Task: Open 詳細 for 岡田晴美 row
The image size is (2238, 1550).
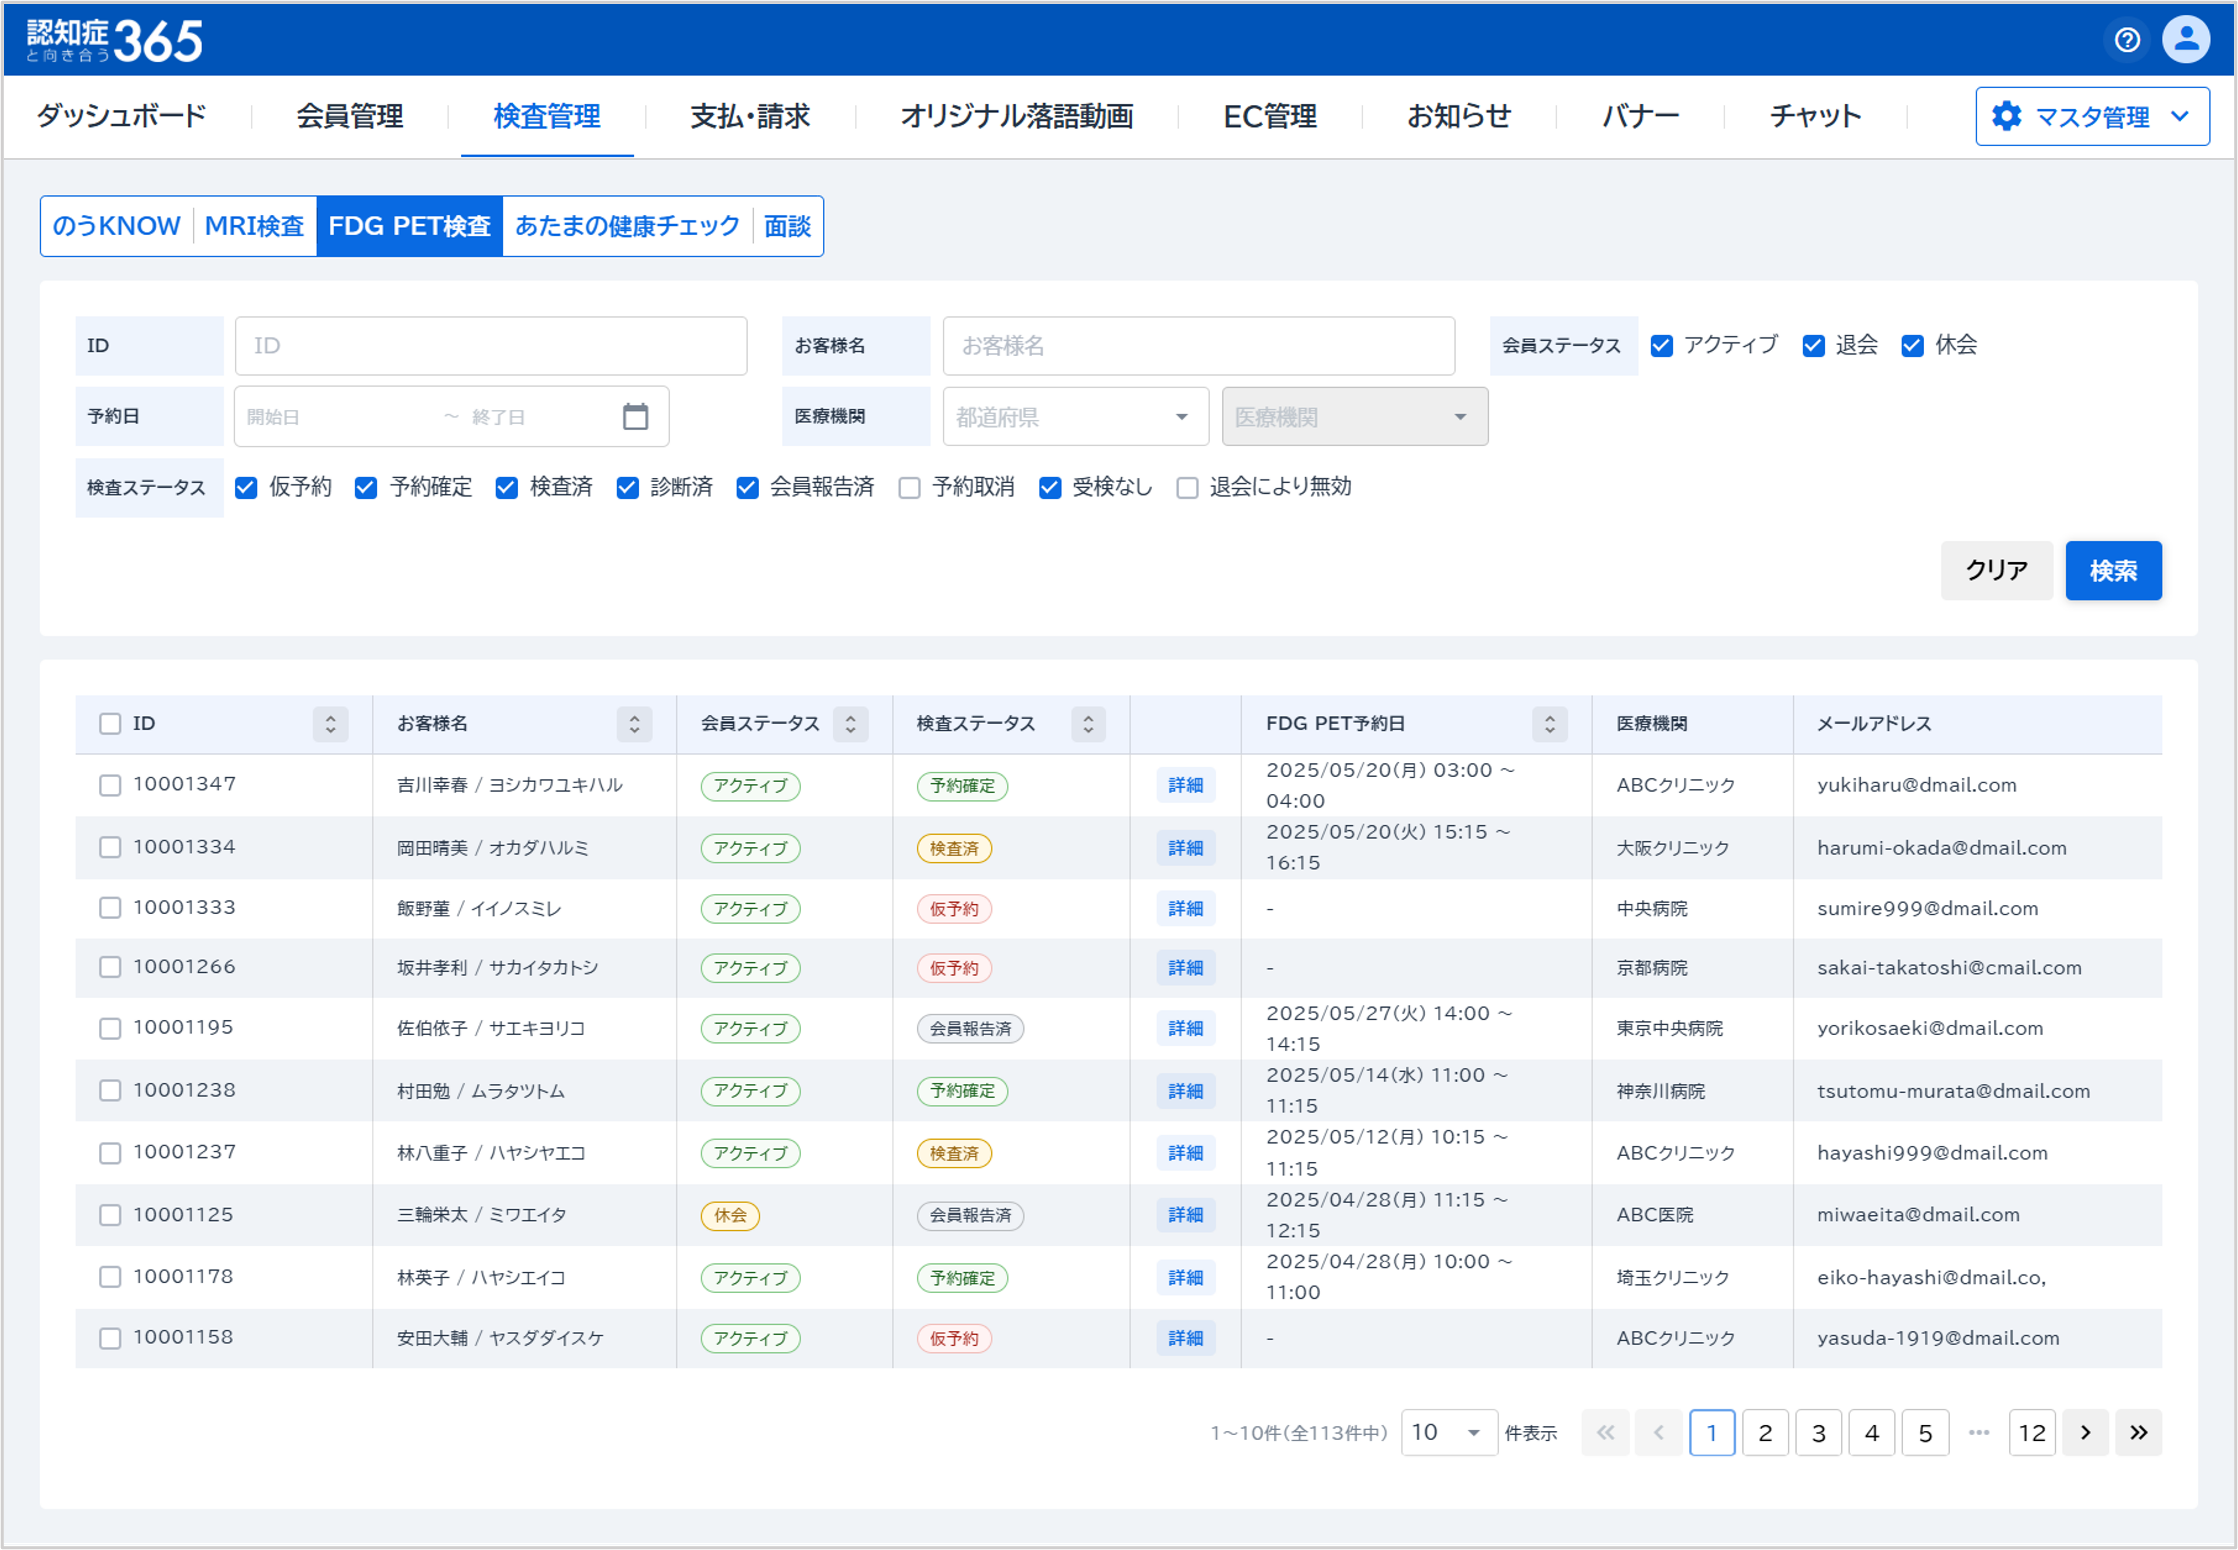Action: [1185, 848]
